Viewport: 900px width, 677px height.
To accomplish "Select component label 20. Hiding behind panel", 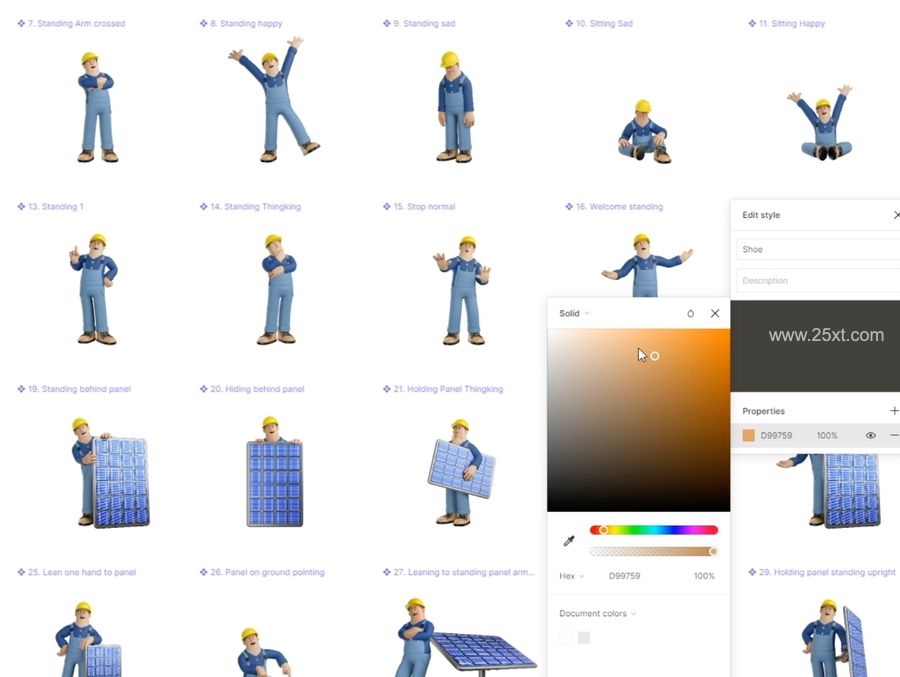I will (x=252, y=389).
